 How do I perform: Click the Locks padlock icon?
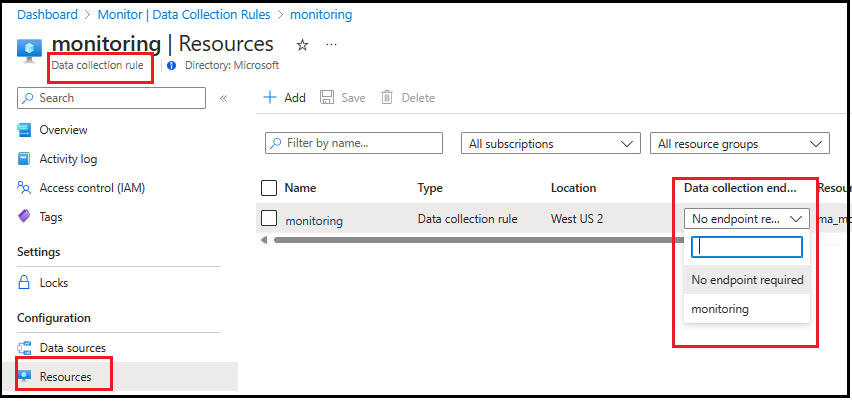(24, 282)
